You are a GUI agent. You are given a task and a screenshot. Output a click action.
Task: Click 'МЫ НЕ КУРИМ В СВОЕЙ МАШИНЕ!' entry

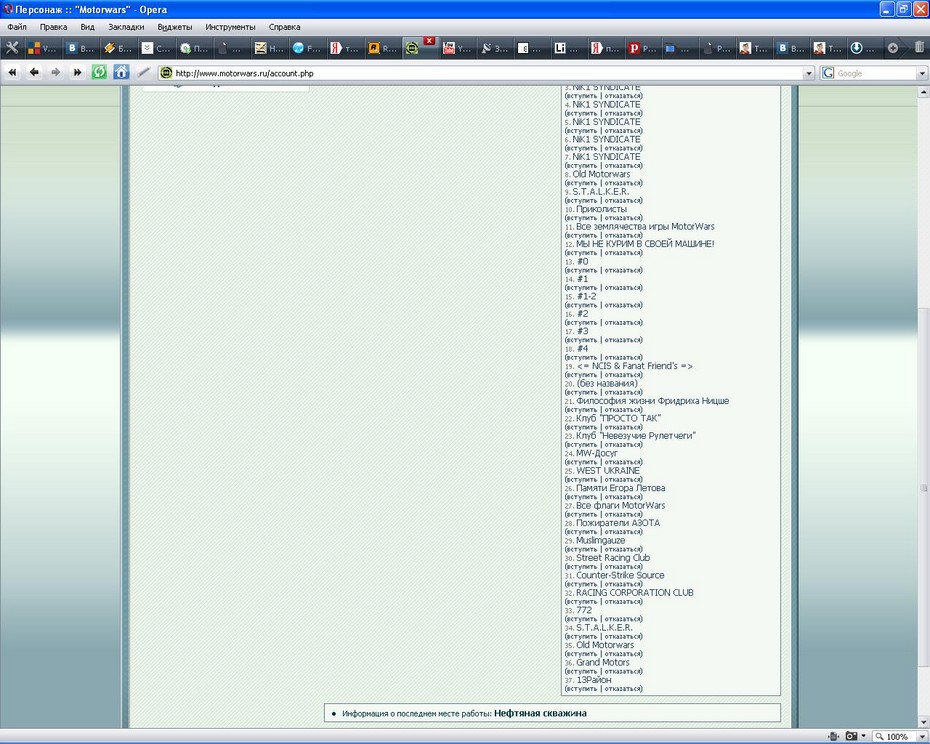[x=645, y=244]
